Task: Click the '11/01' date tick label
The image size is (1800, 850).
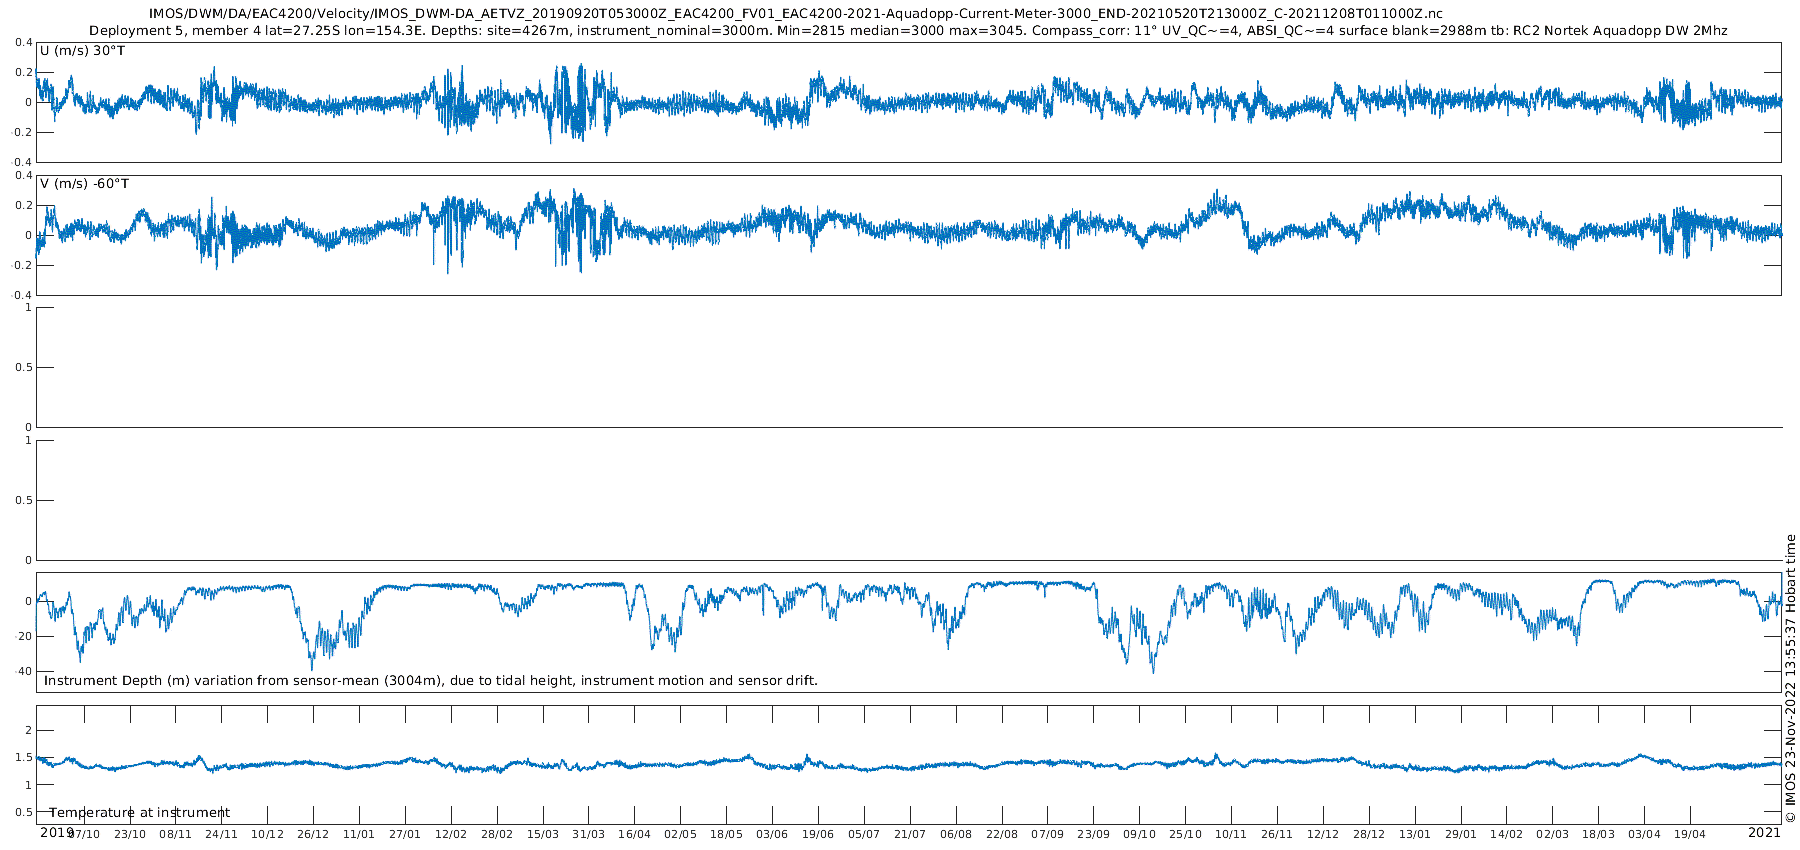Action: (359, 834)
